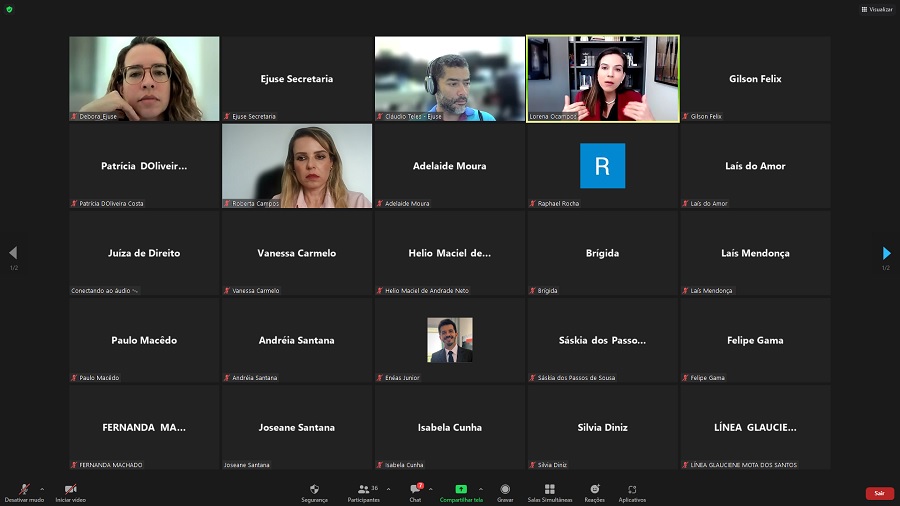Open the Aplicativos panel
The height and width of the screenshot is (506, 900).
(x=632, y=492)
